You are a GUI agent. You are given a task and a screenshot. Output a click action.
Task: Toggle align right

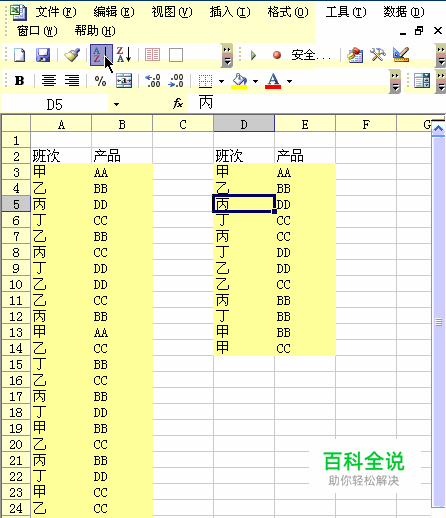[72, 81]
